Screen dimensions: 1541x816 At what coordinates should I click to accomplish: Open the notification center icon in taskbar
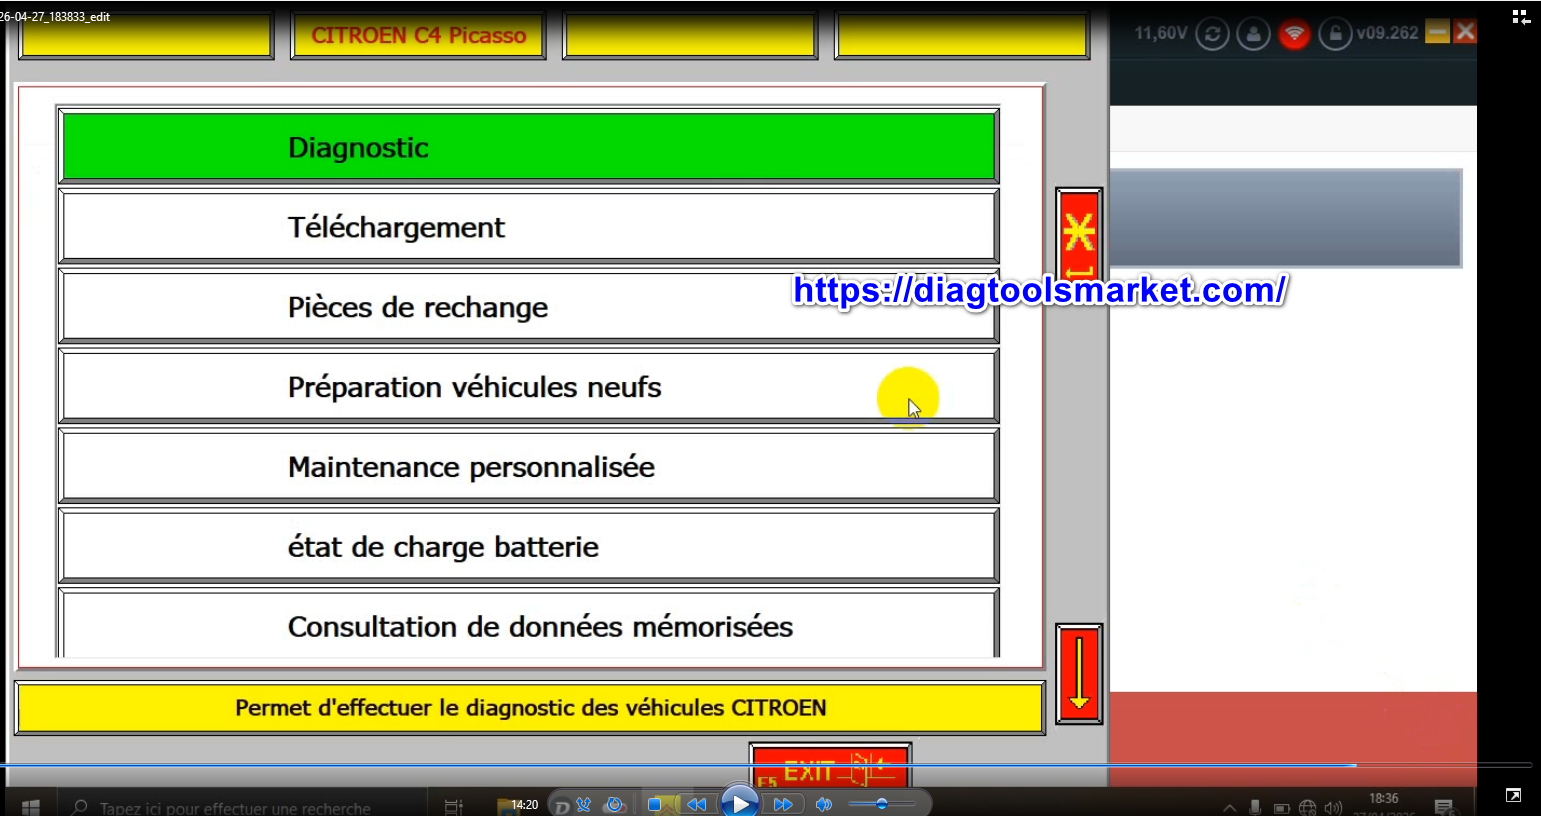click(x=1443, y=806)
